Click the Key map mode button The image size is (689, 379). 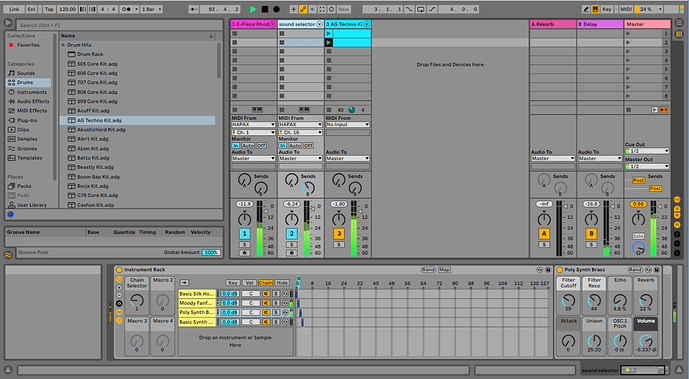(x=607, y=9)
